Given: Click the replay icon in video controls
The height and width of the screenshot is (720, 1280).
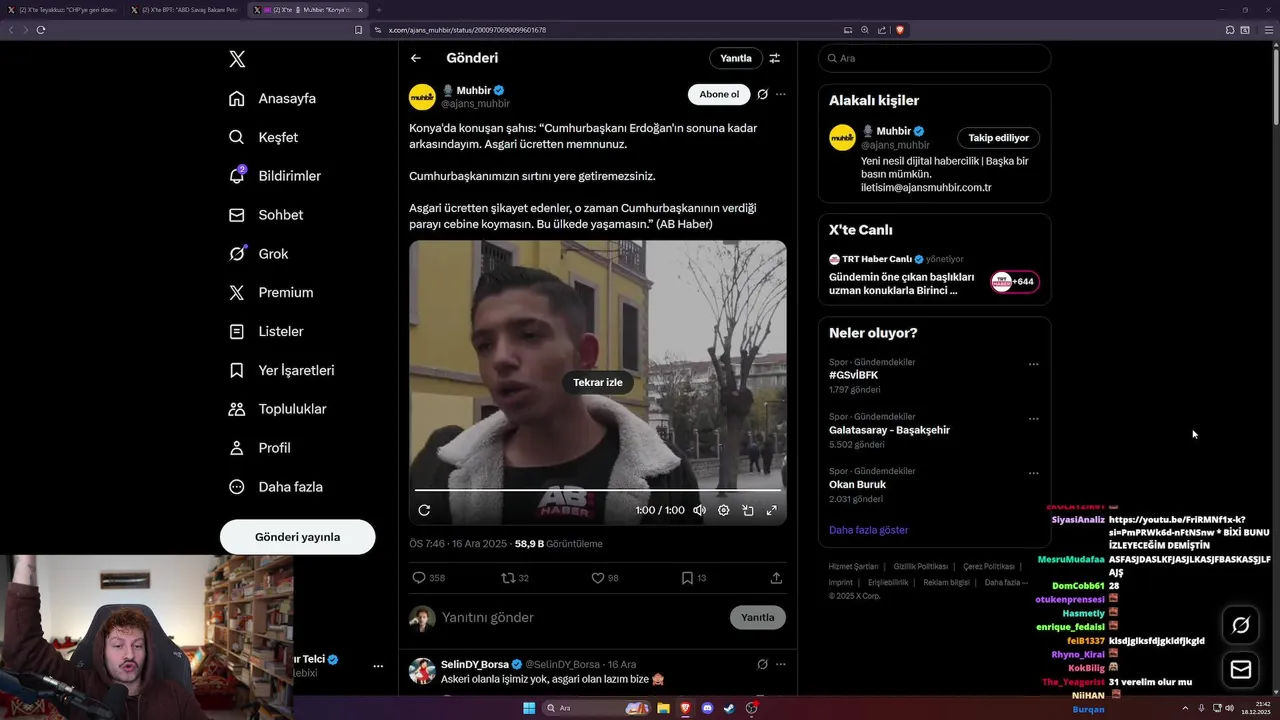Looking at the screenshot, I should (424, 510).
